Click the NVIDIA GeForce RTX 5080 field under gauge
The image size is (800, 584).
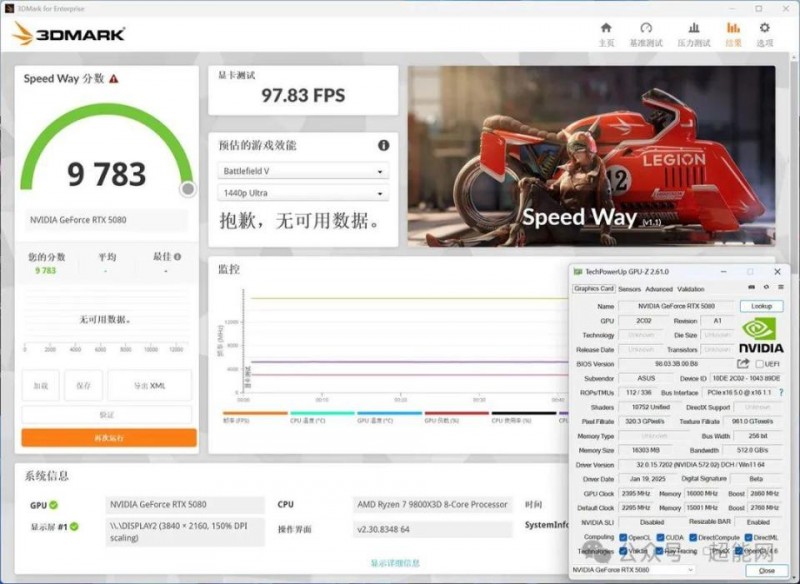106,220
